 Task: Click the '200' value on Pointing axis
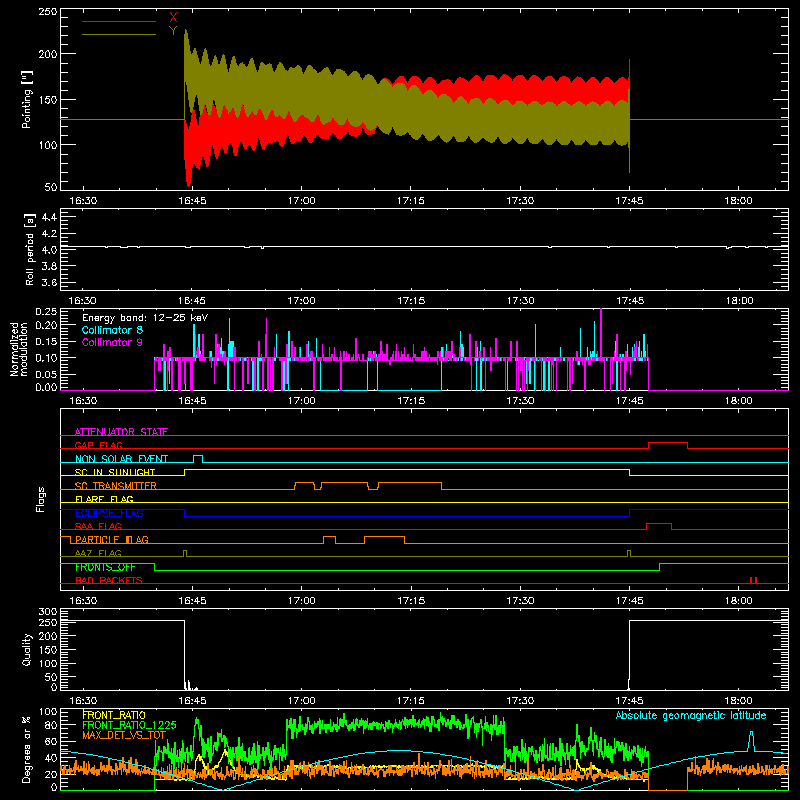47,54
